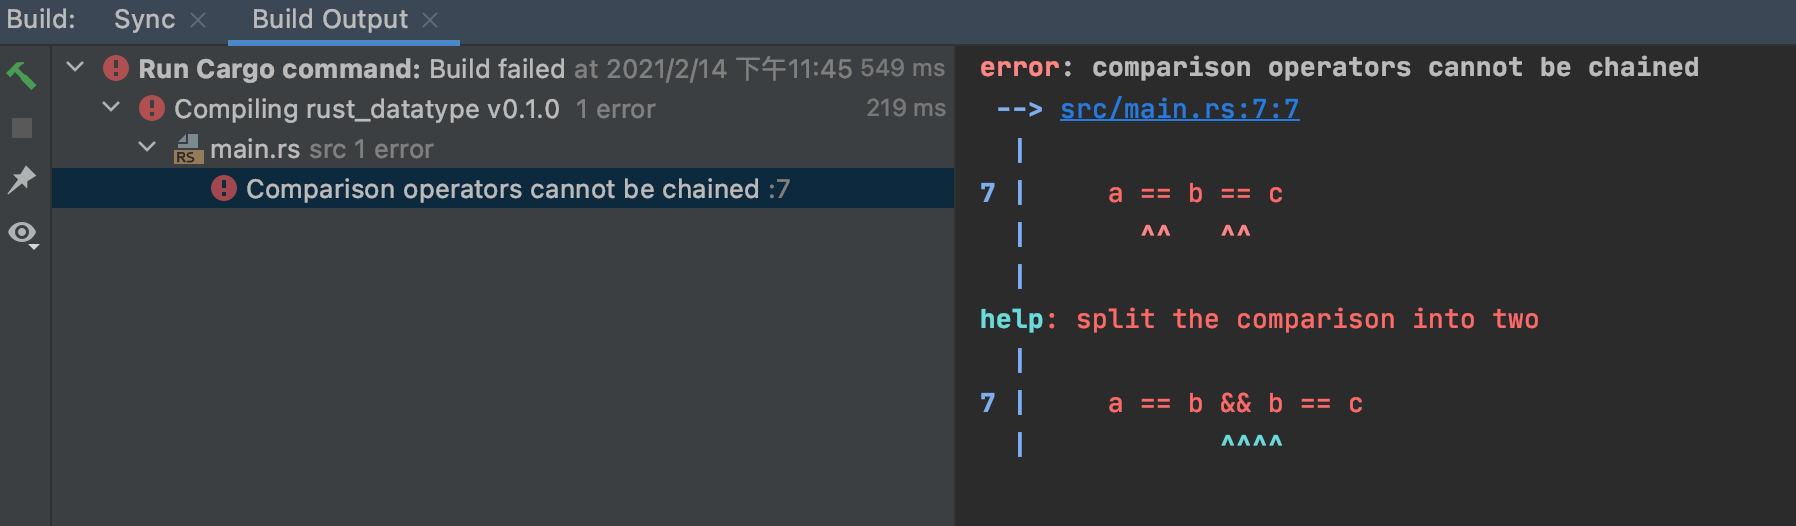Open the src/main.rs:7:7 link
Viewport: 1796px width, 526px height.
(x=1179, y=109)
